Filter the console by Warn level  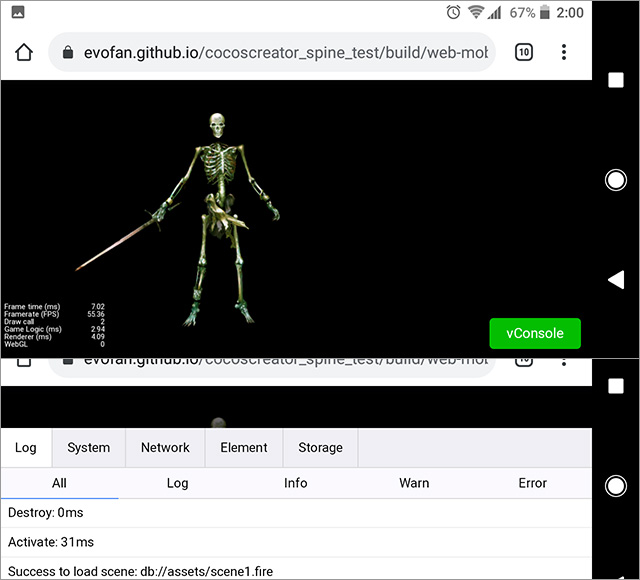[414, 483]
